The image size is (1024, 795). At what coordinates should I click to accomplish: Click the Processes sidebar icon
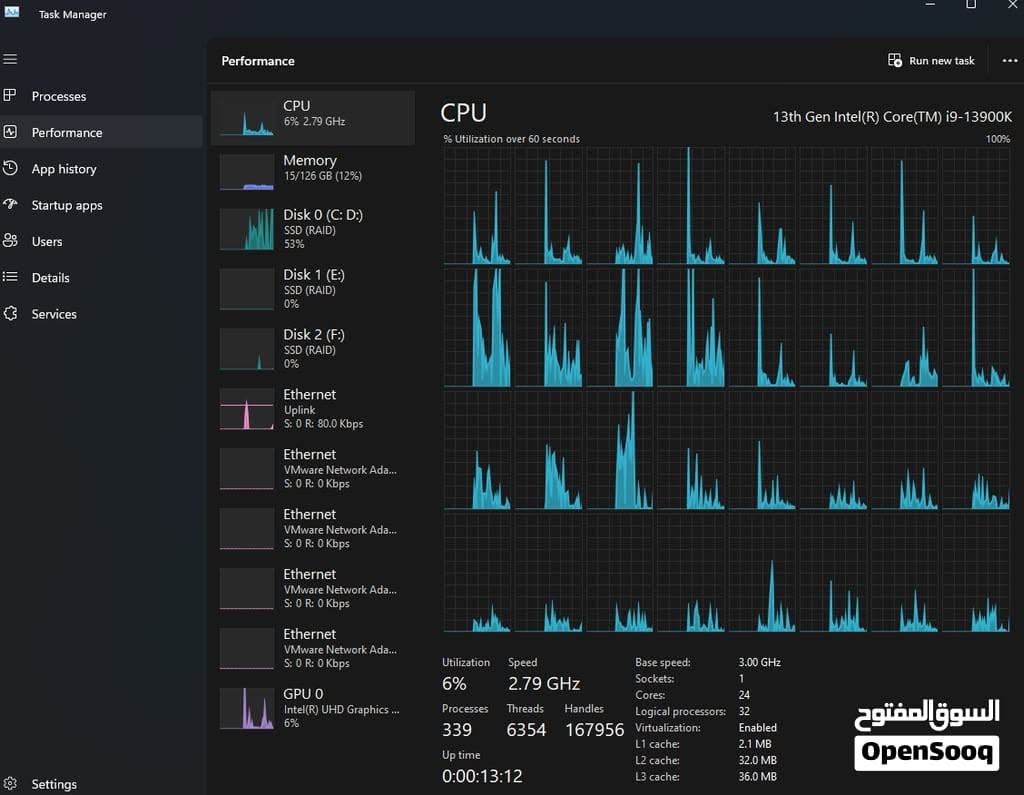[x=10, y=95]
